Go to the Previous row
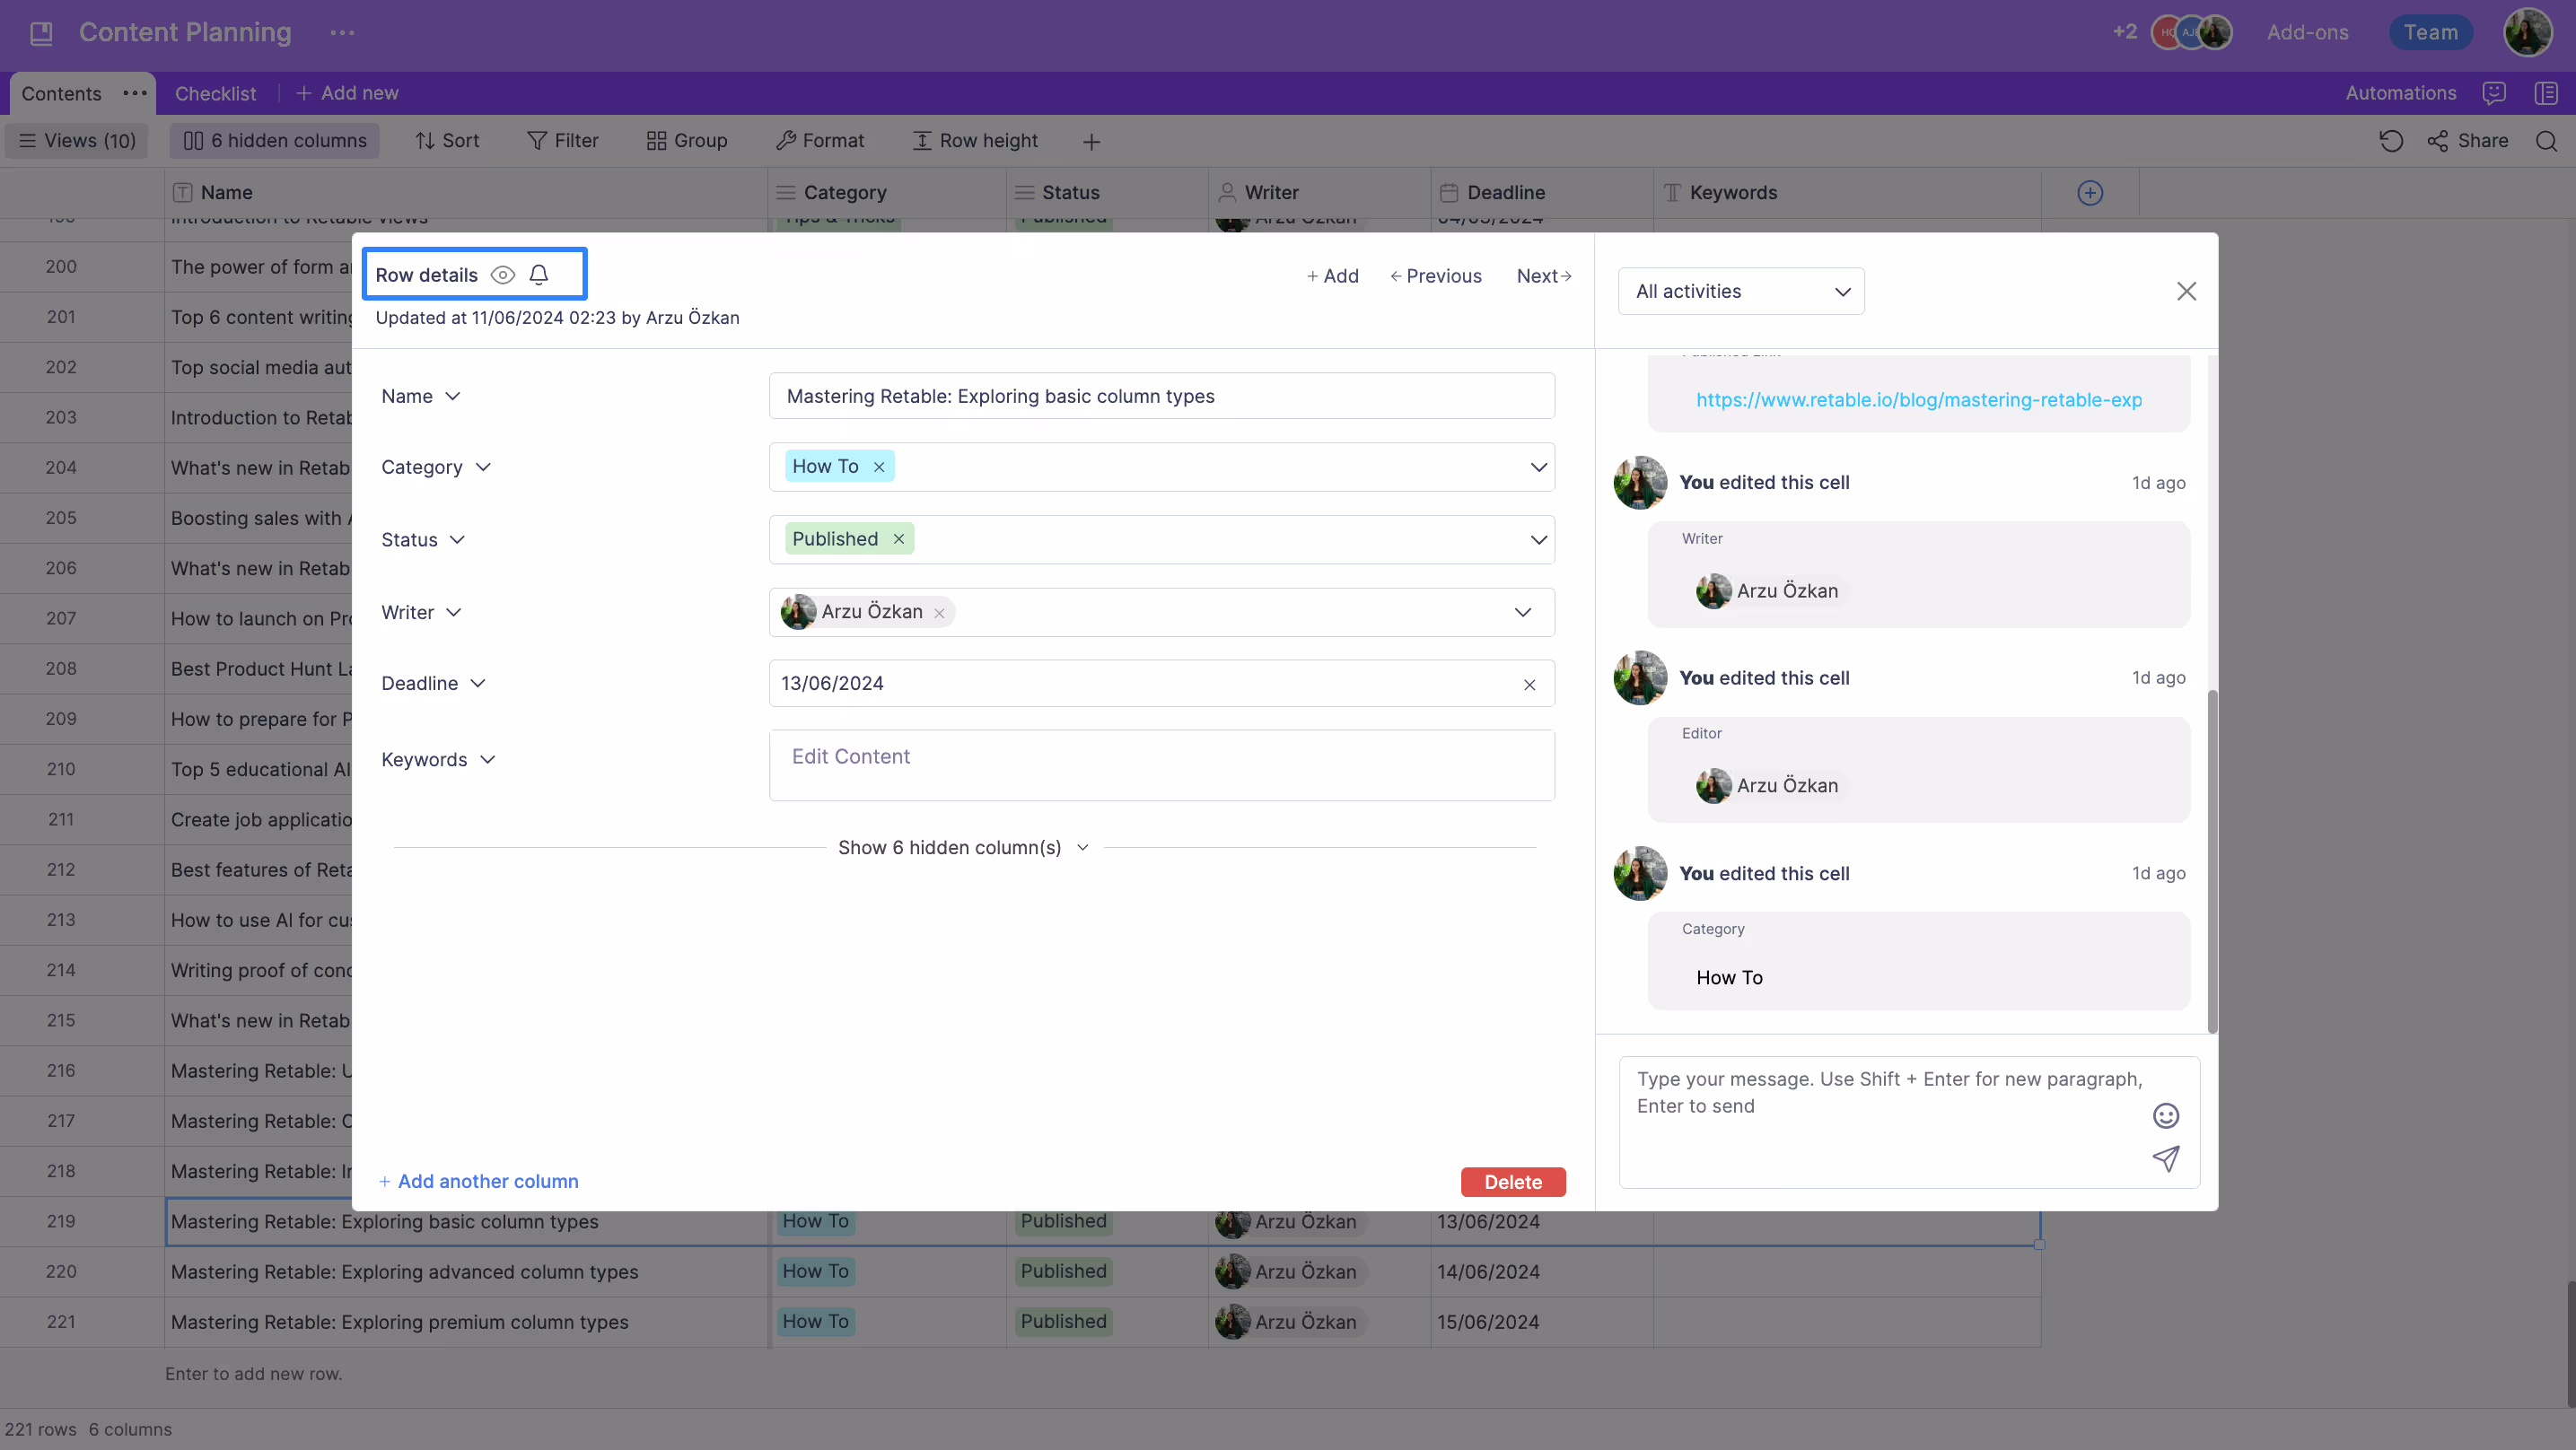Screen dimensions: 2576x1450 point(1435,276)
